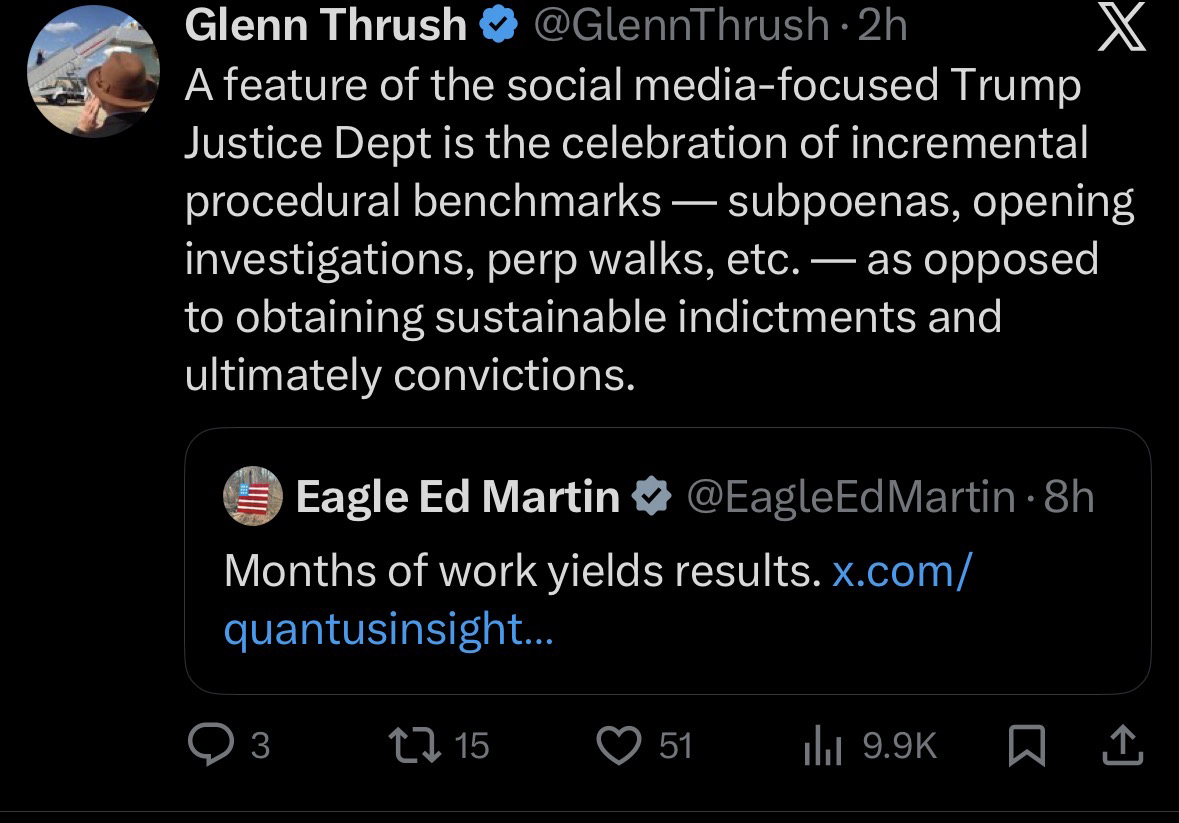Open the view analytics bar chart icon
The height and width of the screenshot is (823, 1179).
824,745
